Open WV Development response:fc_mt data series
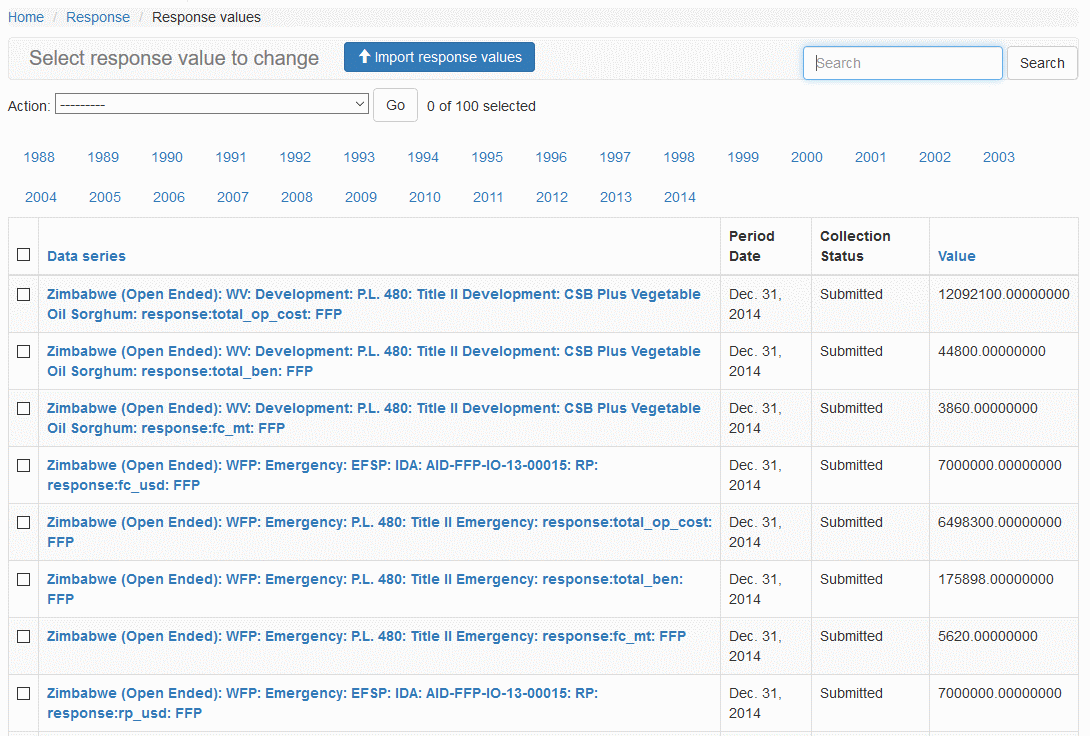The height and width of the screenshot is (736, 1090). (x=373, y=418)
